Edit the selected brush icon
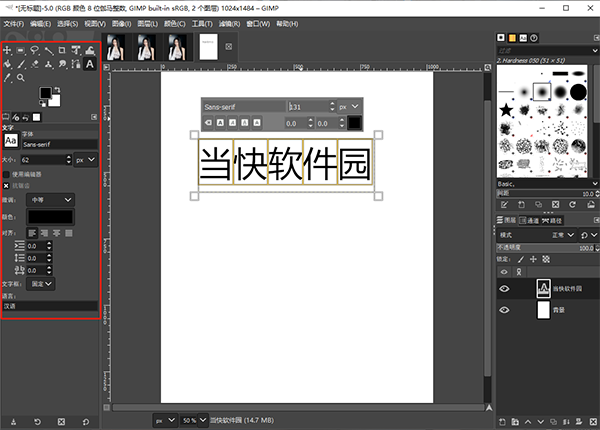The image size is (600, 430). tap(504, 205)
